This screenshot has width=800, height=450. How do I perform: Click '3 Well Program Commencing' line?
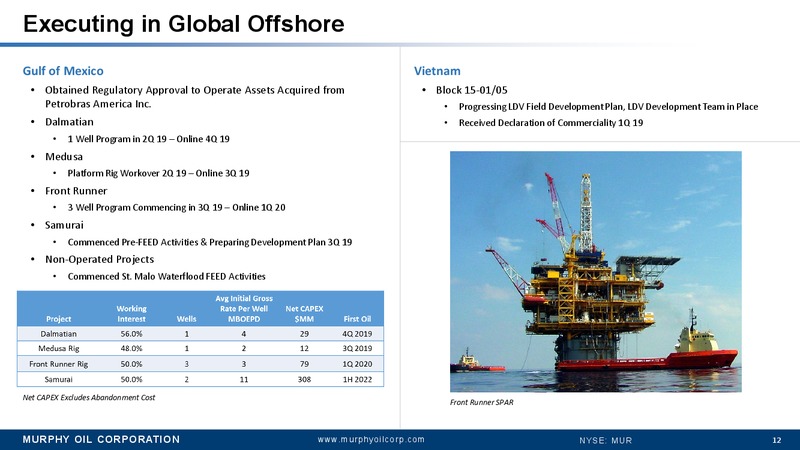pyautogui.click(x=176, y=208)
